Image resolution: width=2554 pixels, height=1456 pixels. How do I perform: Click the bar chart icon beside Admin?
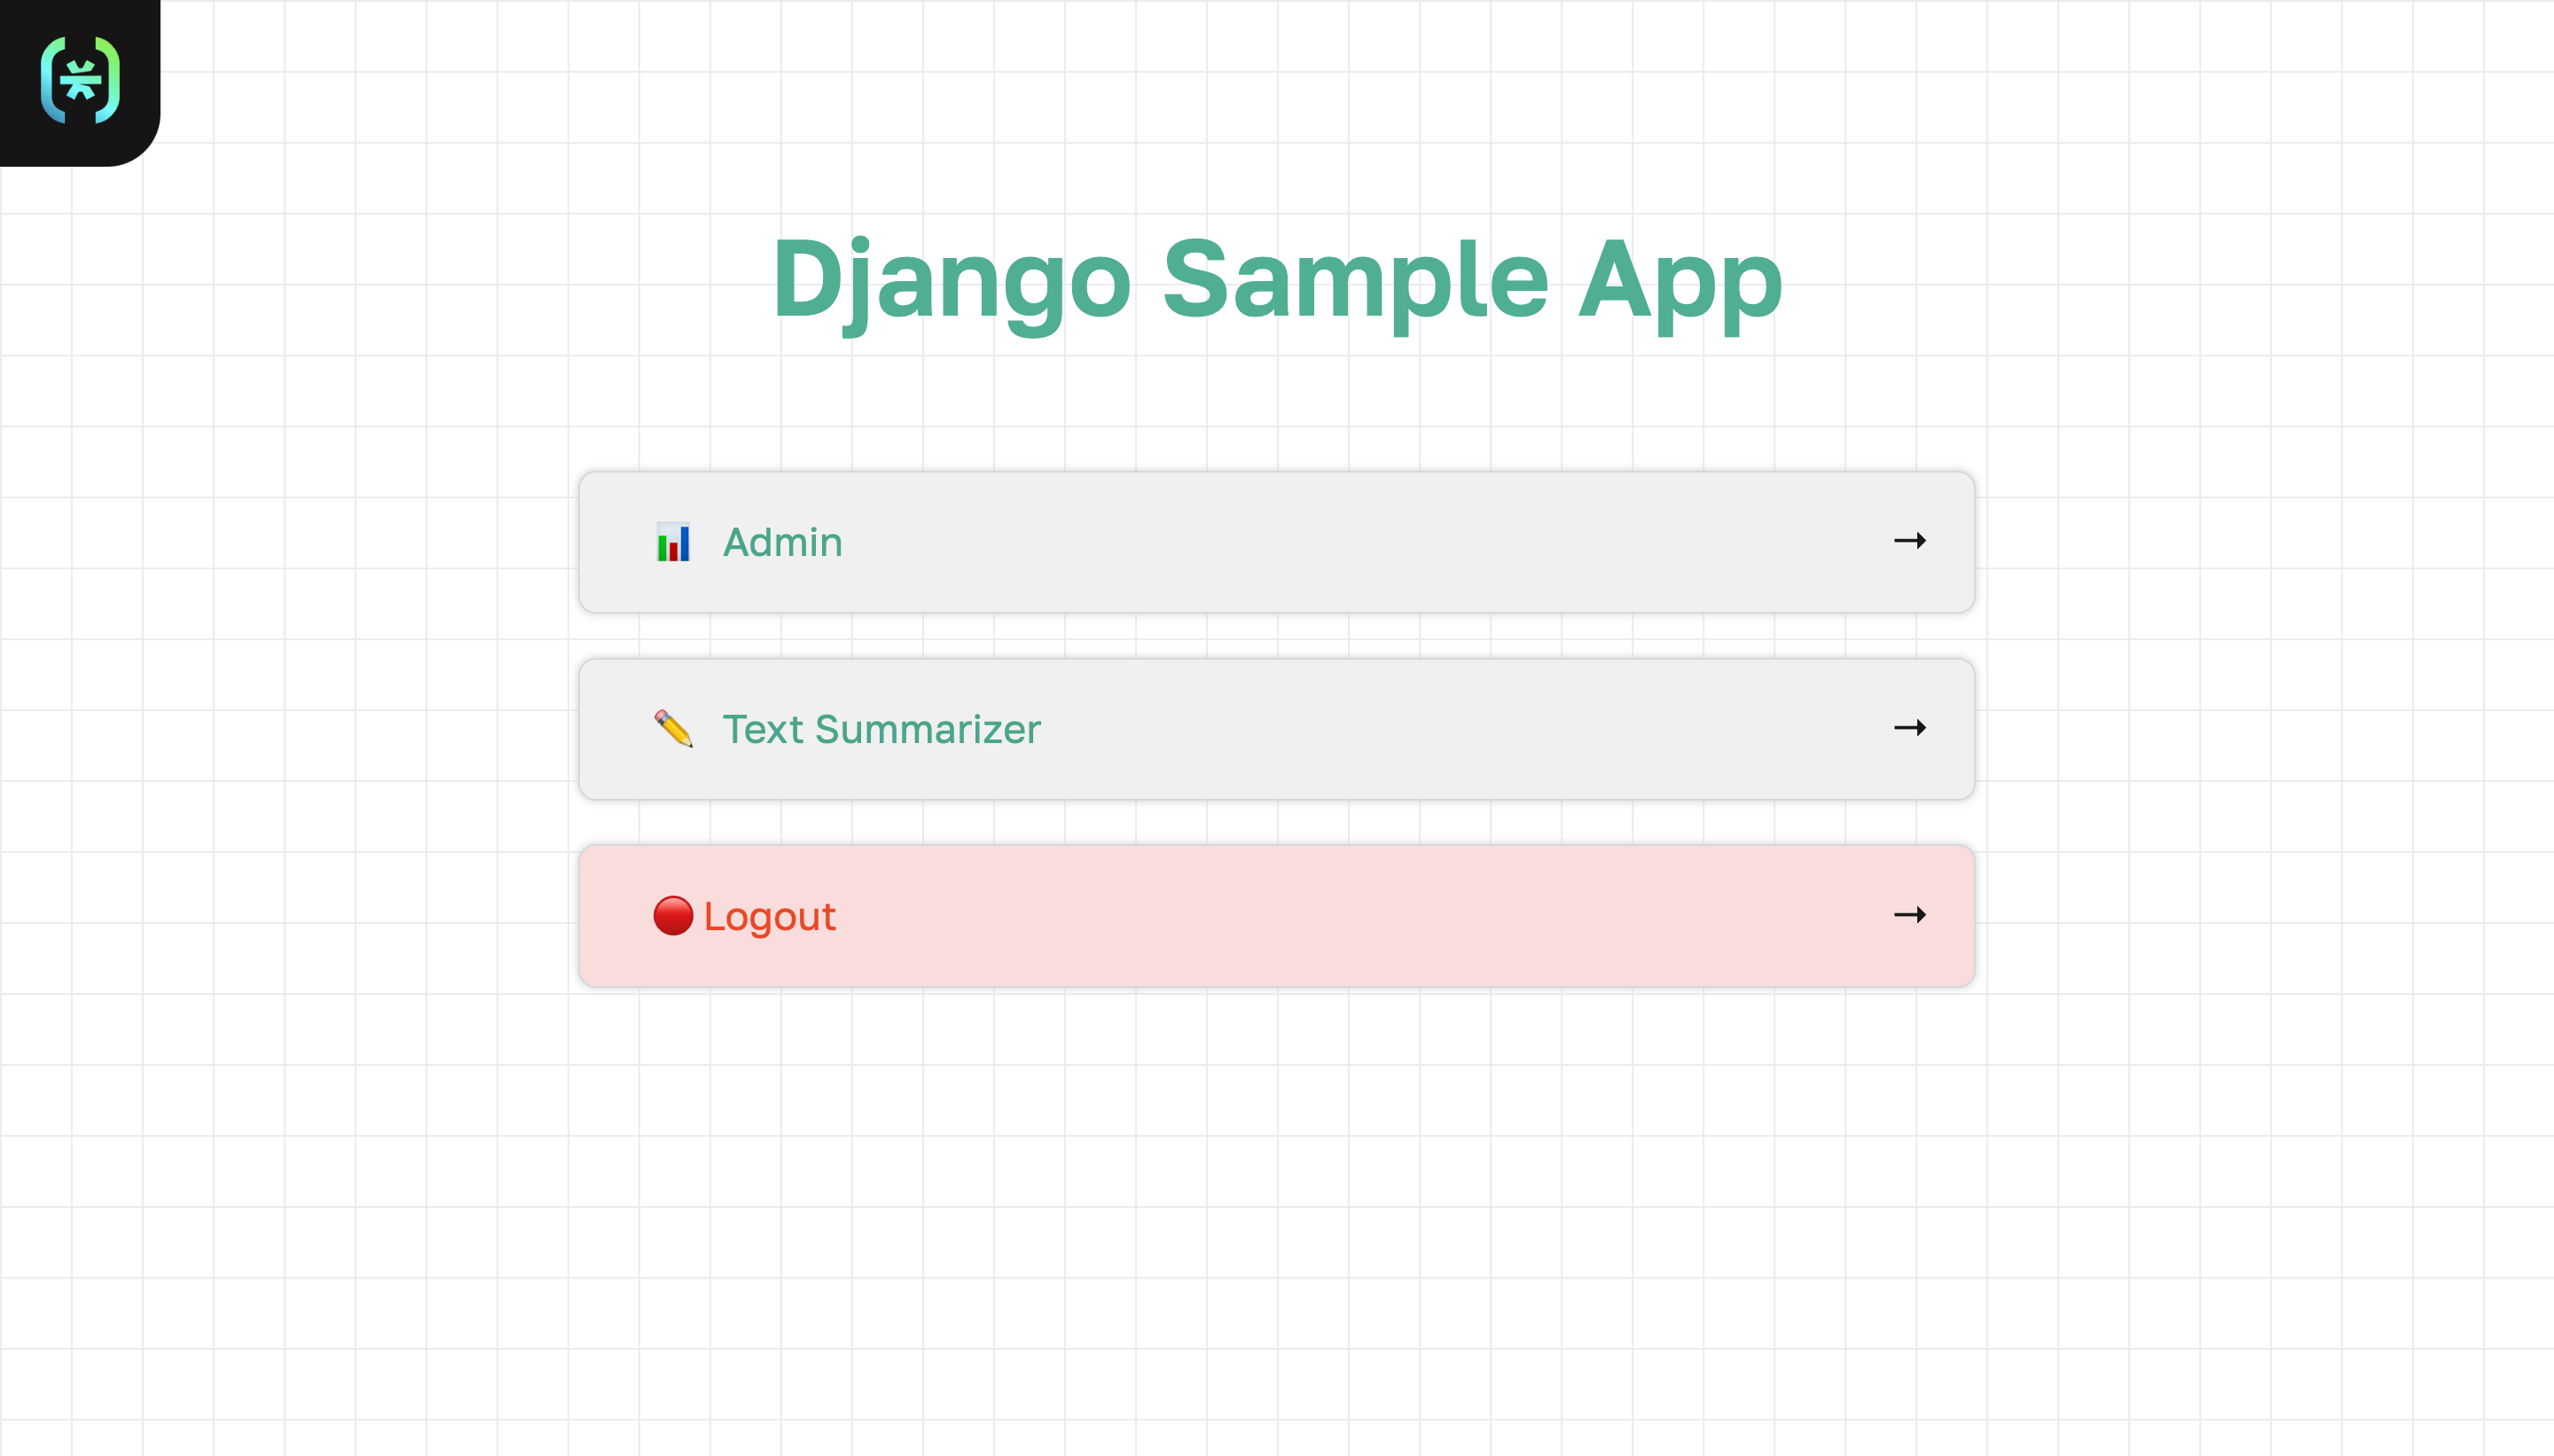[x=673, y=542]
